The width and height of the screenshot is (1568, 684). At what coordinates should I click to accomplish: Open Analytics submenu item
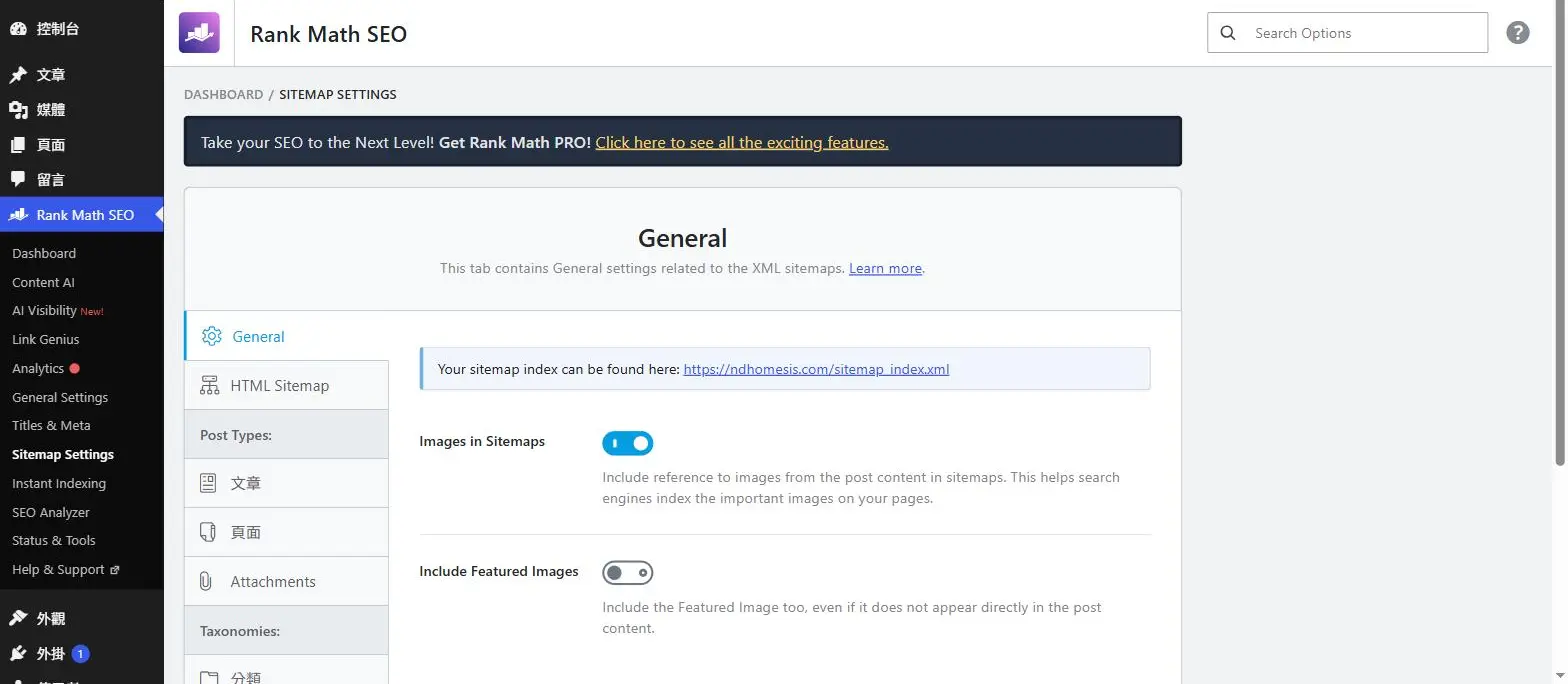(x=38, y=368)
